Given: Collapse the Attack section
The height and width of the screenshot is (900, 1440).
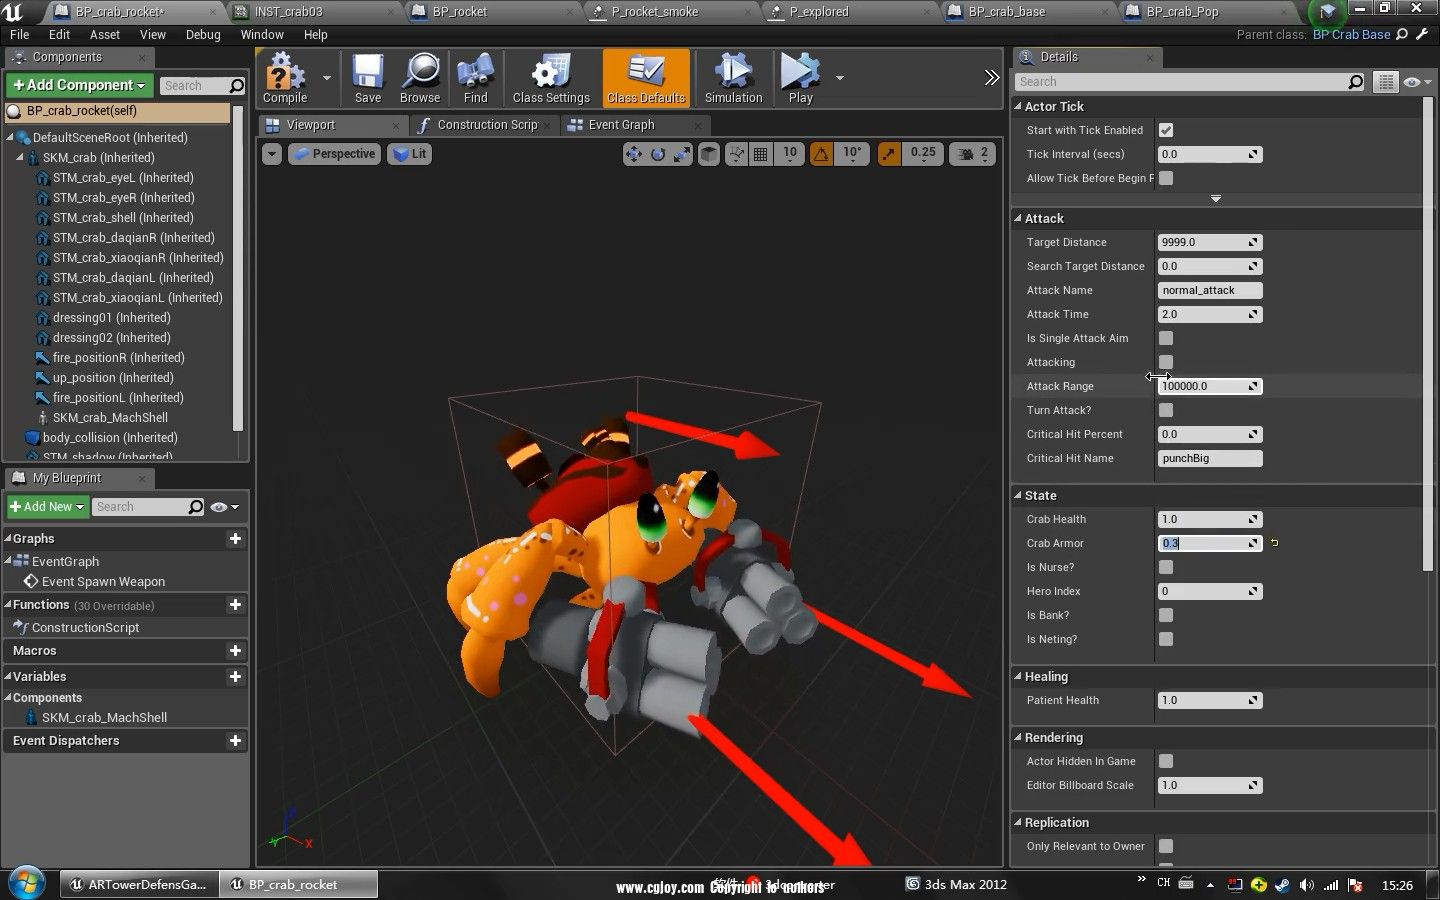Looking at the screenshot, I should pyautogui.click(x=1019, y=218).
